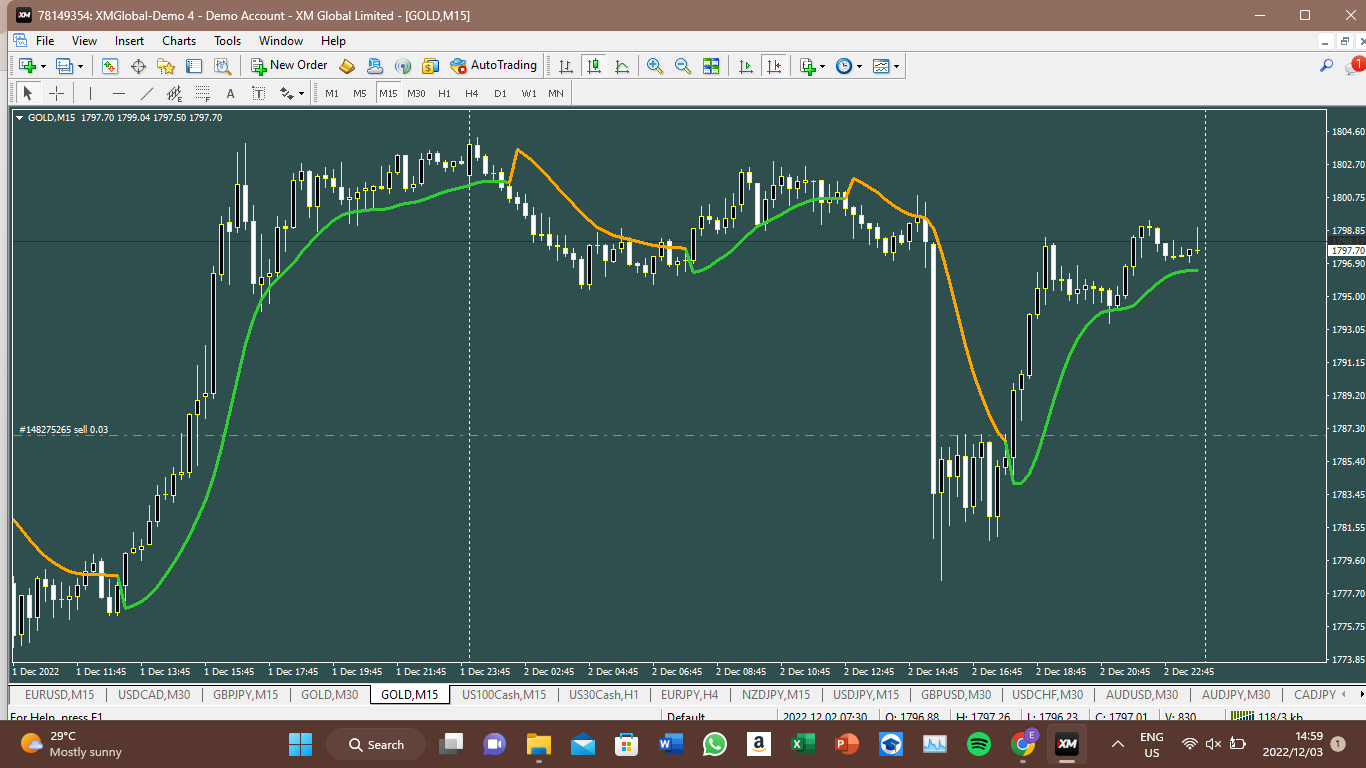Open the Strategy Tester magnifier icon

pyautogui.click(x=222, y=66)
